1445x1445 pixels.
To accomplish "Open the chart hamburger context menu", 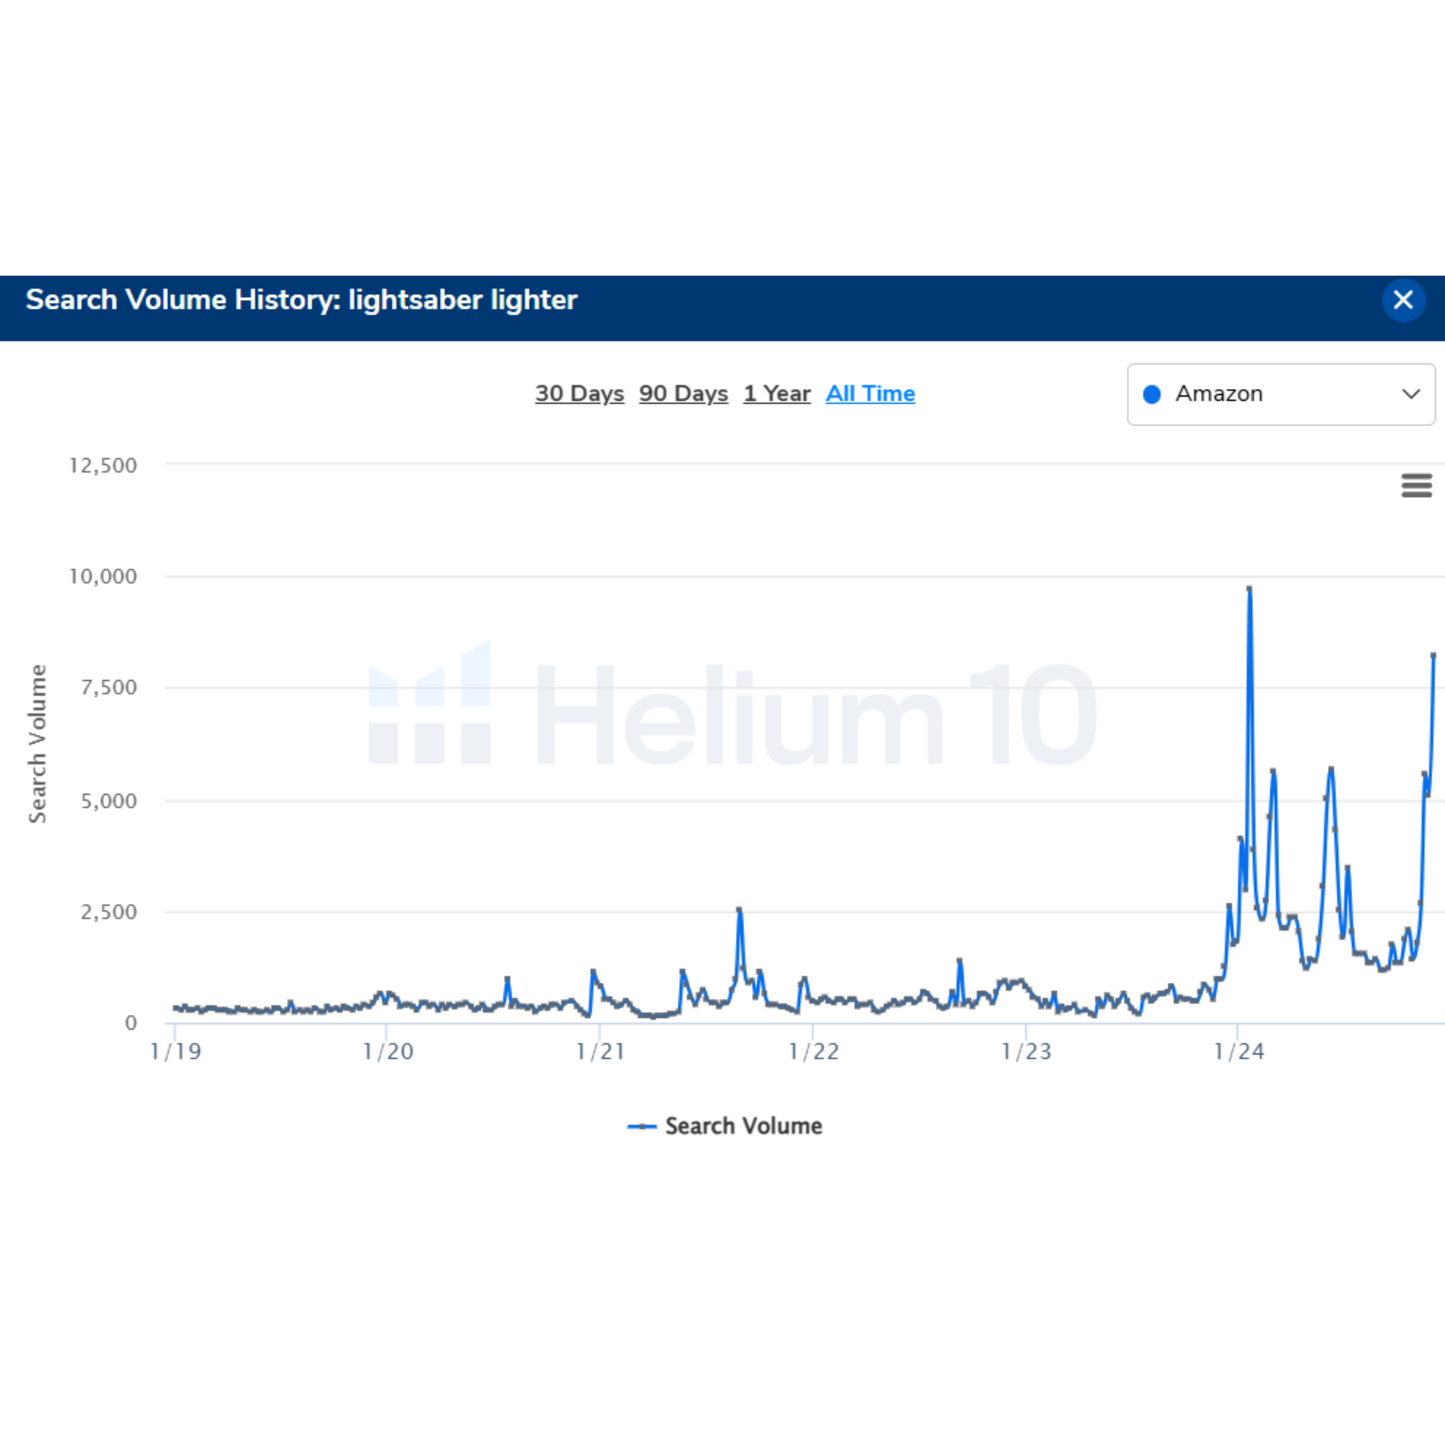I will click(x=1416, y=486).
